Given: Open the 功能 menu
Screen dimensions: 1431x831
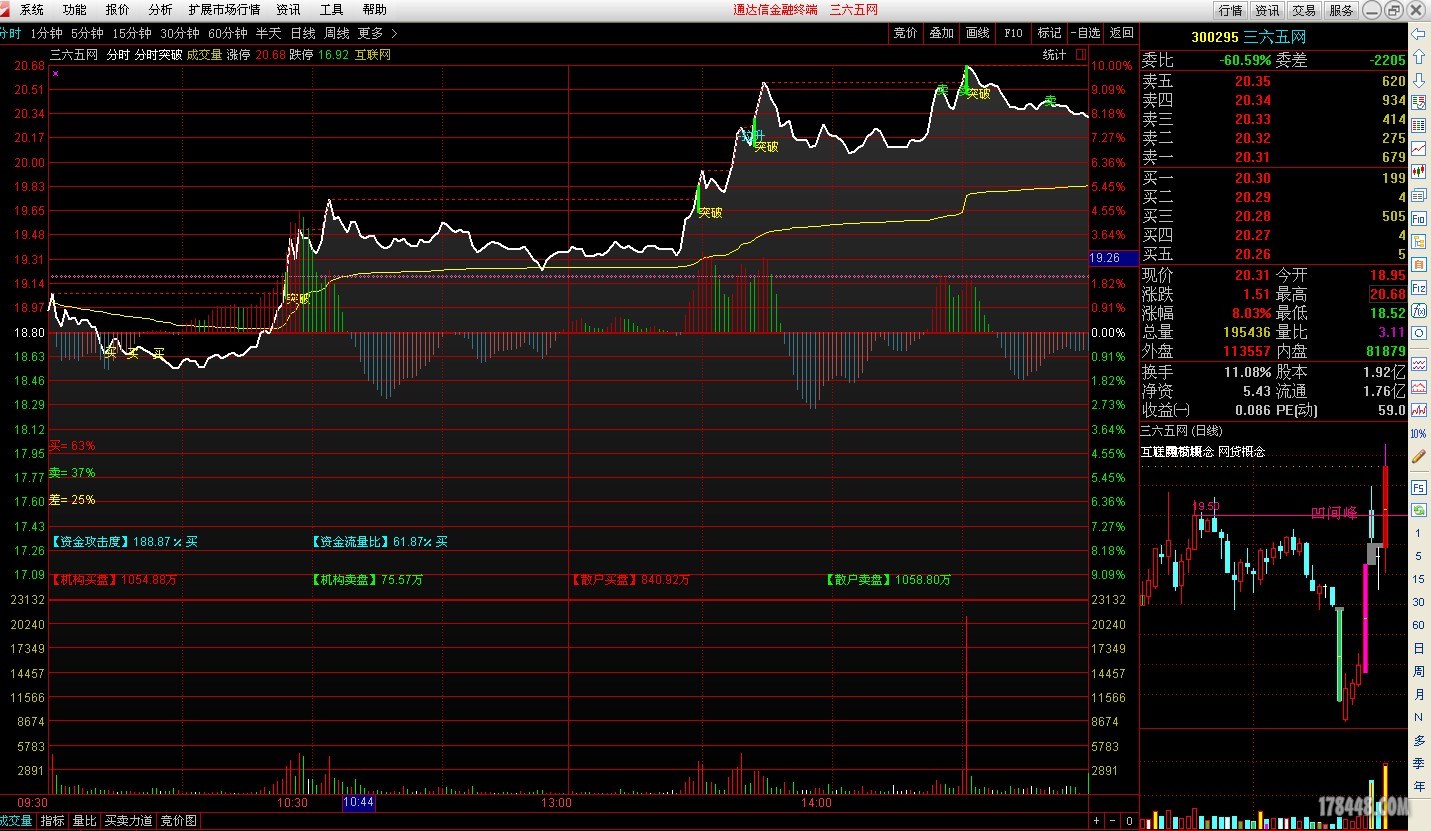Looking at the screenshot, I should click(74, 9).
